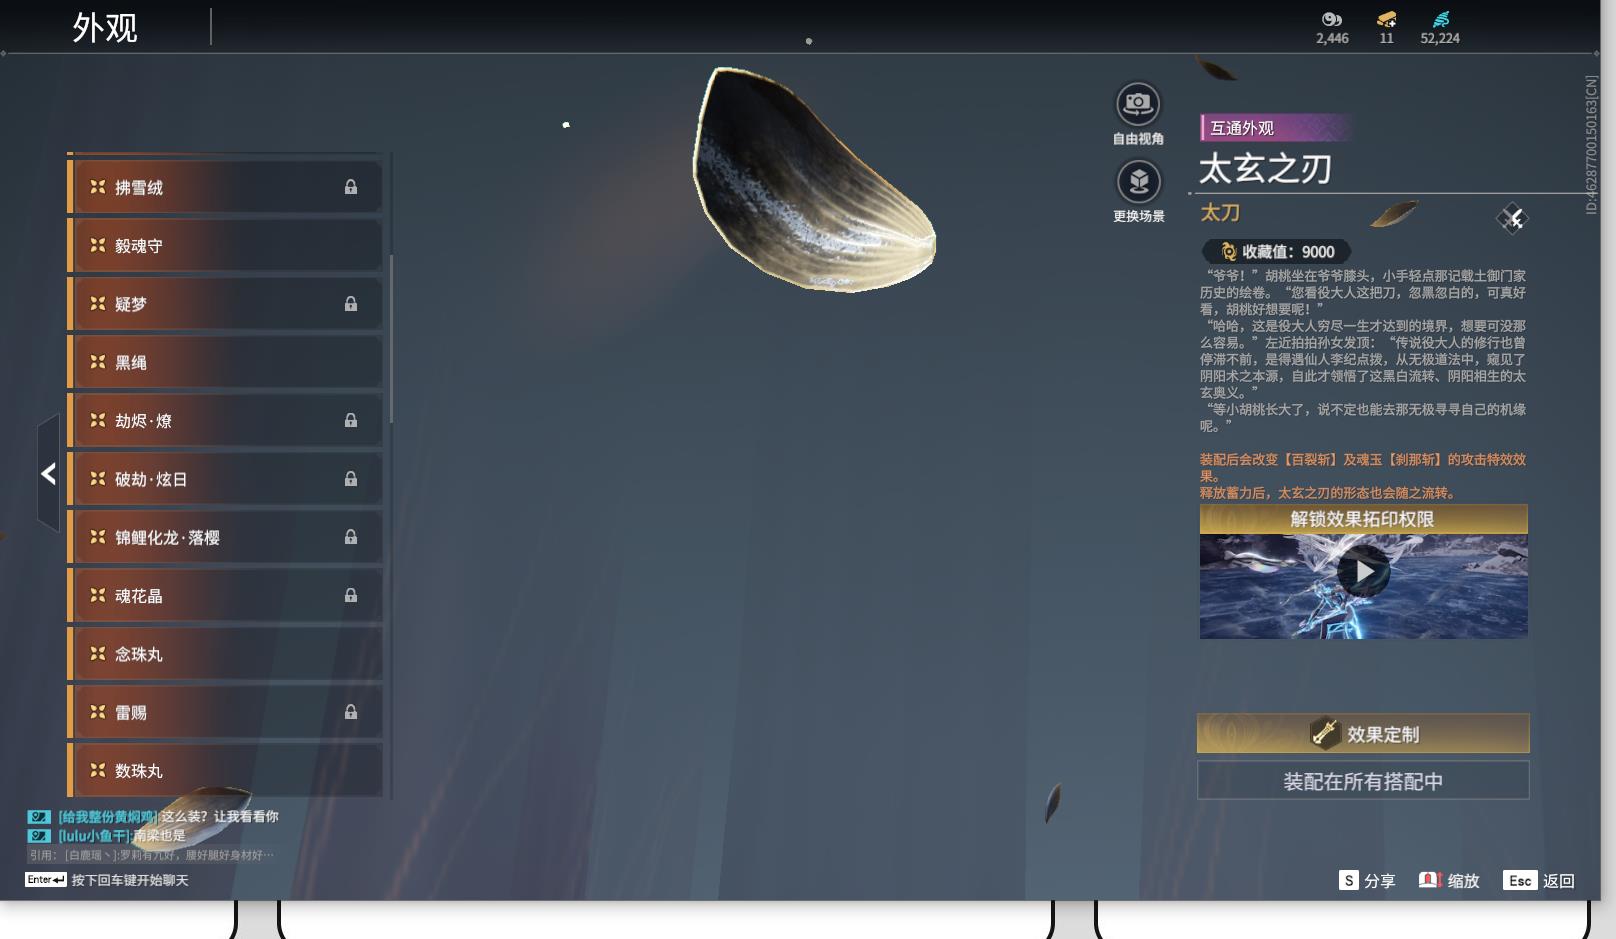The height and width of the screenshot is (939, 1616).
Task: Click the silver coin currency icon showing 2,446
Action: [x=1332, y=19]
